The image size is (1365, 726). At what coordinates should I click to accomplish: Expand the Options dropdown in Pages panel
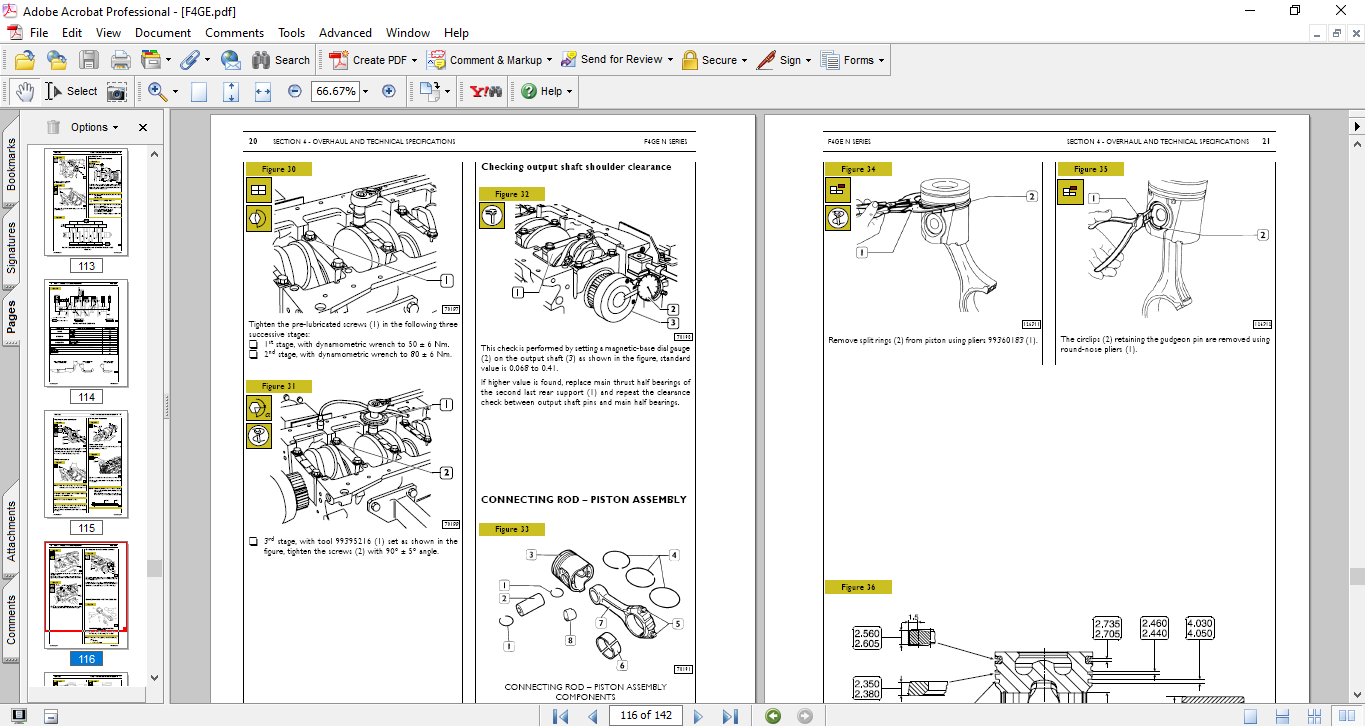click(x=94, y=127)
